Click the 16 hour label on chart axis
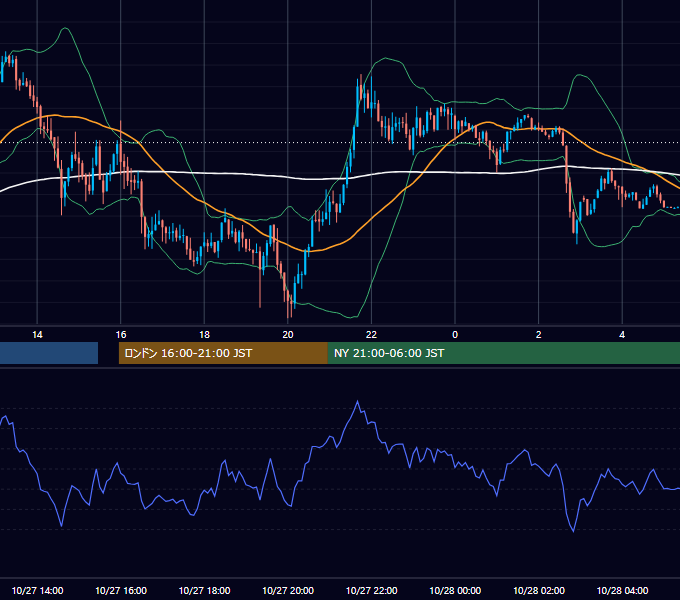This screenshot has height=600, width=680. coord(121,335)
